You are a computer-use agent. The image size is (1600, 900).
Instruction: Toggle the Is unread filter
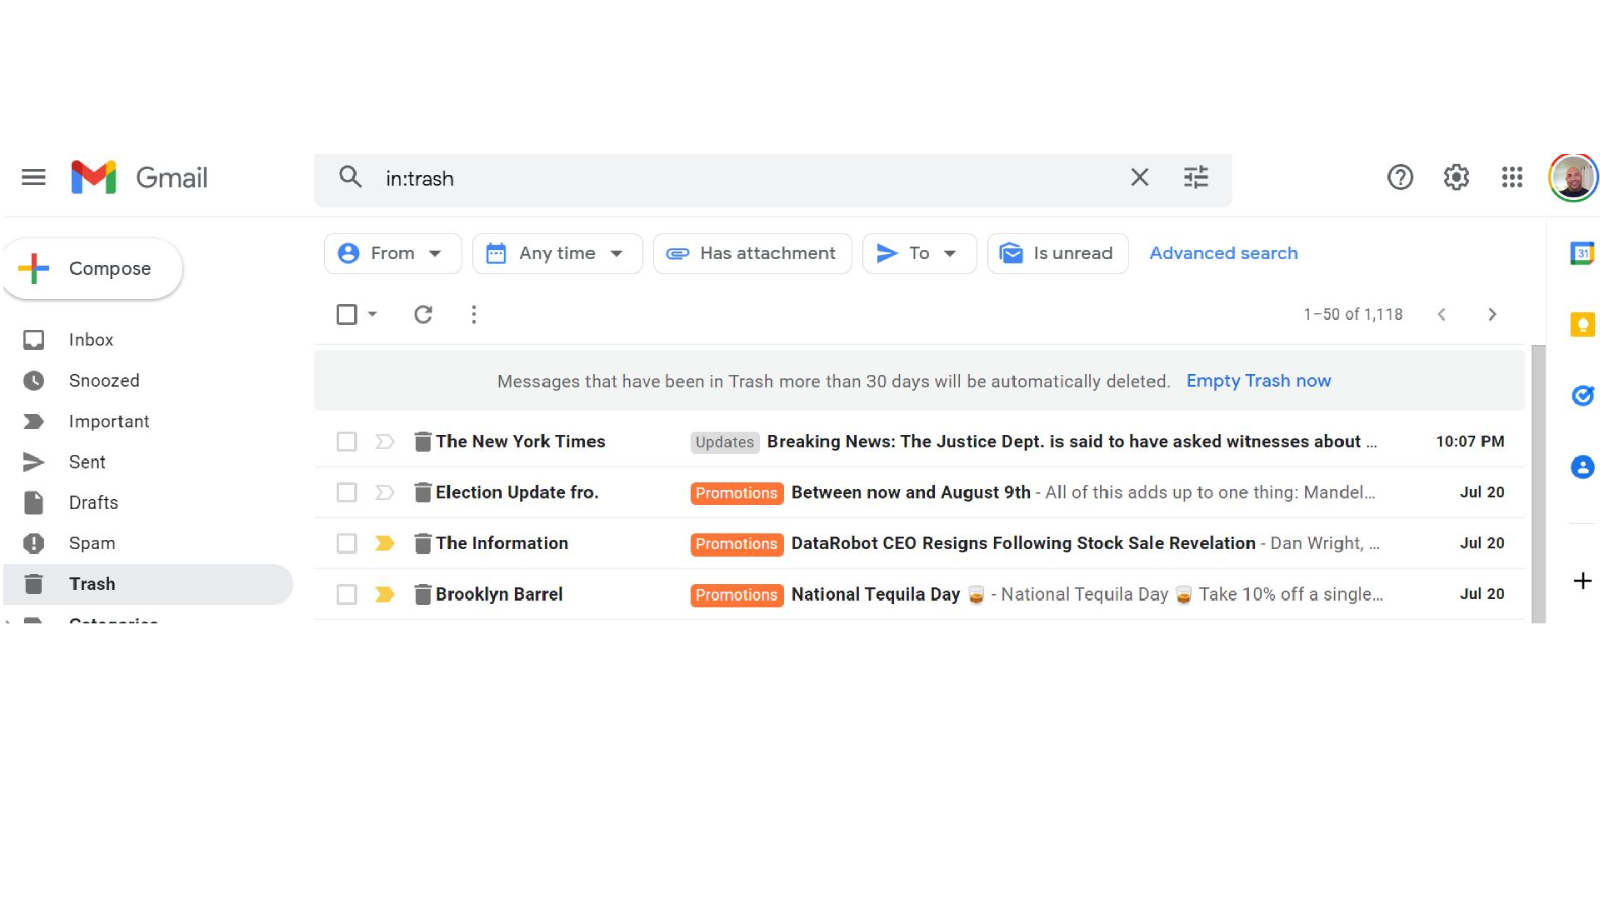point(1058,254)
